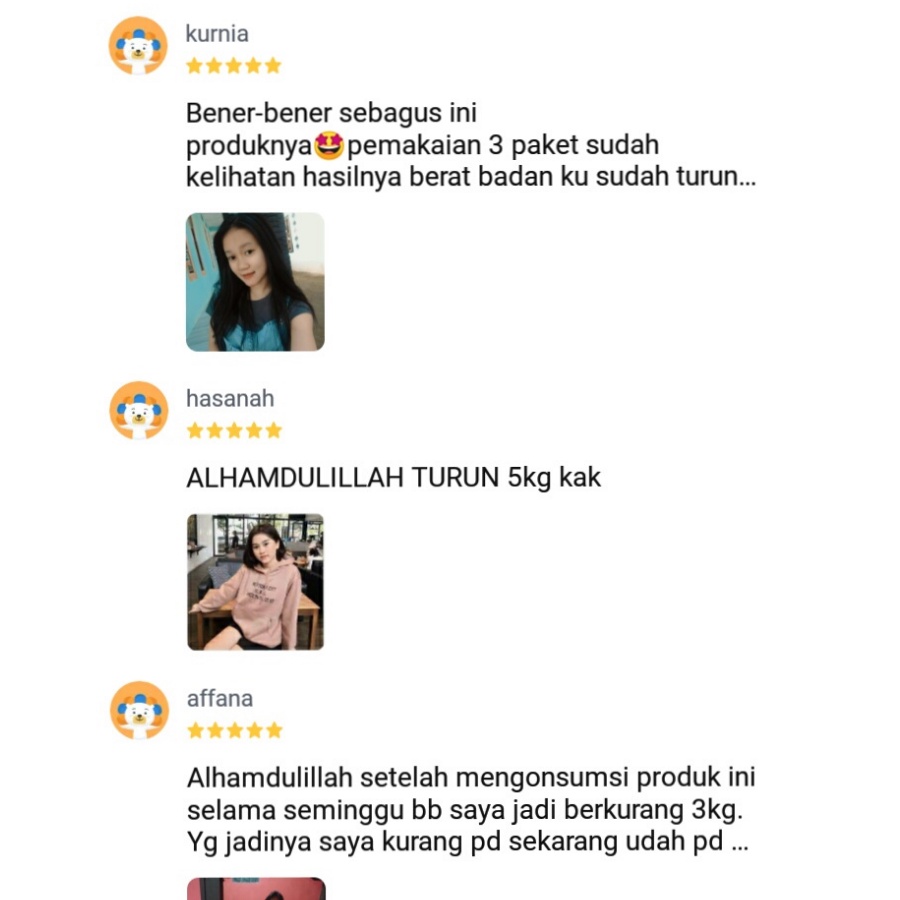The width and height of the screenshot is (900, 900).
Task: Open hasanah's pink hoodie review photo
Action: (x=255, y=582)
